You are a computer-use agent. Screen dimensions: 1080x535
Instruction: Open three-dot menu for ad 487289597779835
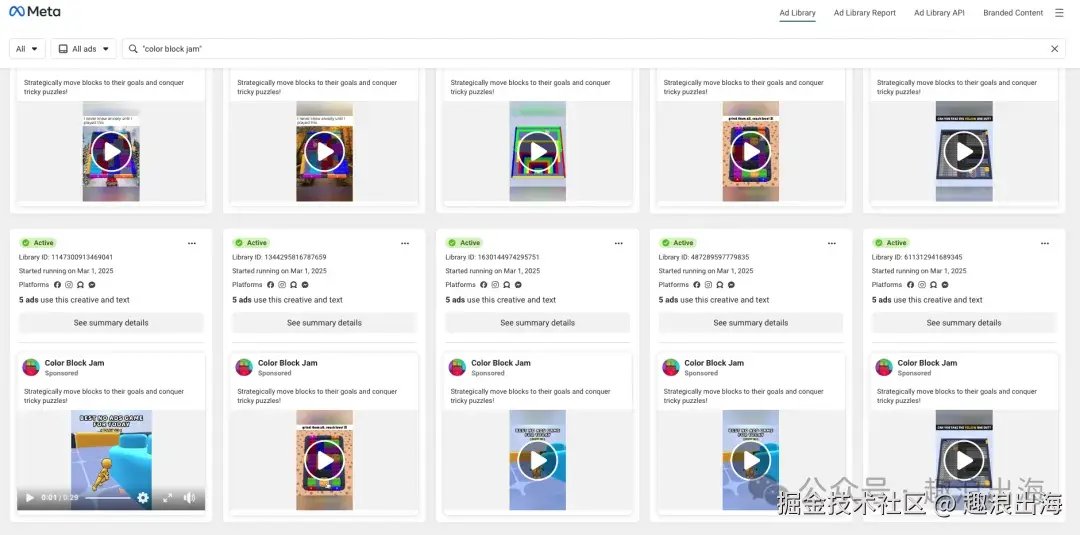pos(831,243)
